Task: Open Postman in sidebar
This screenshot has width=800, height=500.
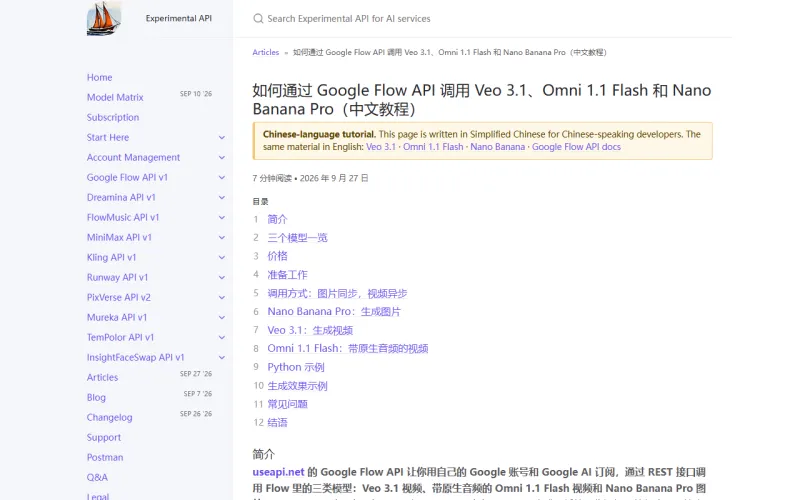Action: [x=105, y=457]
